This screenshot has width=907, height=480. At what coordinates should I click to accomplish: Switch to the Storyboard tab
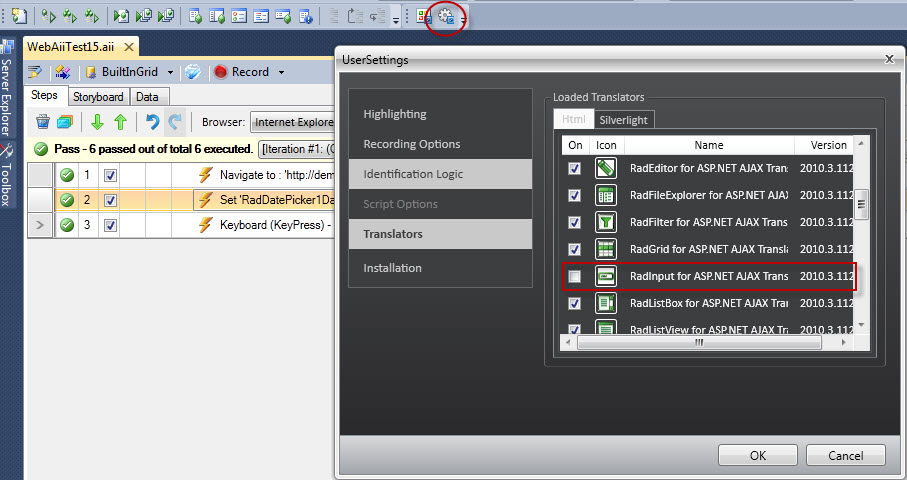coord(98,97)
